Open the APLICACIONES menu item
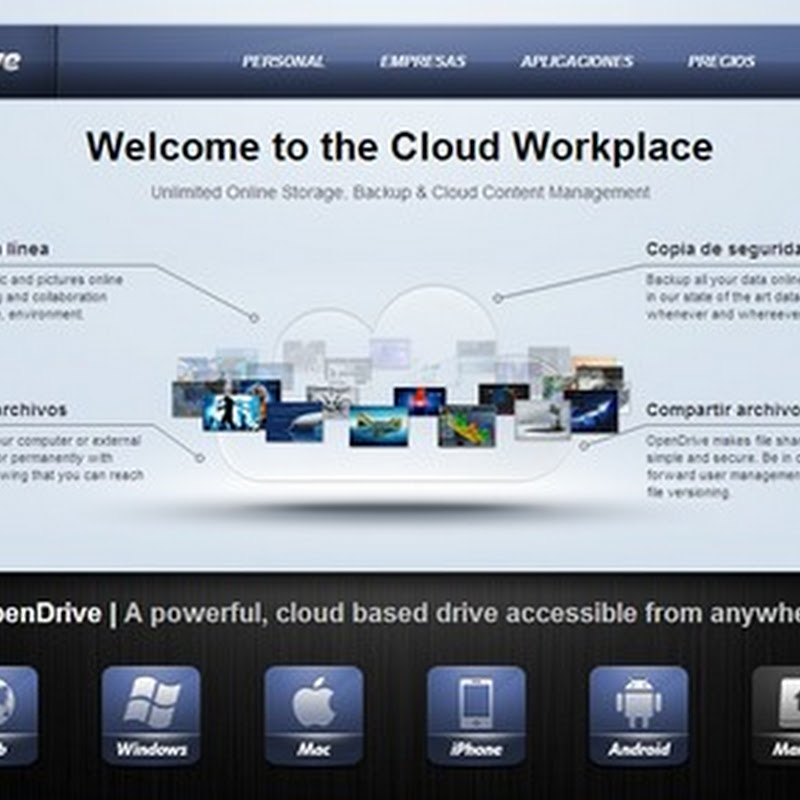Screen dimensions: 800x800 (x=577, y=61)
